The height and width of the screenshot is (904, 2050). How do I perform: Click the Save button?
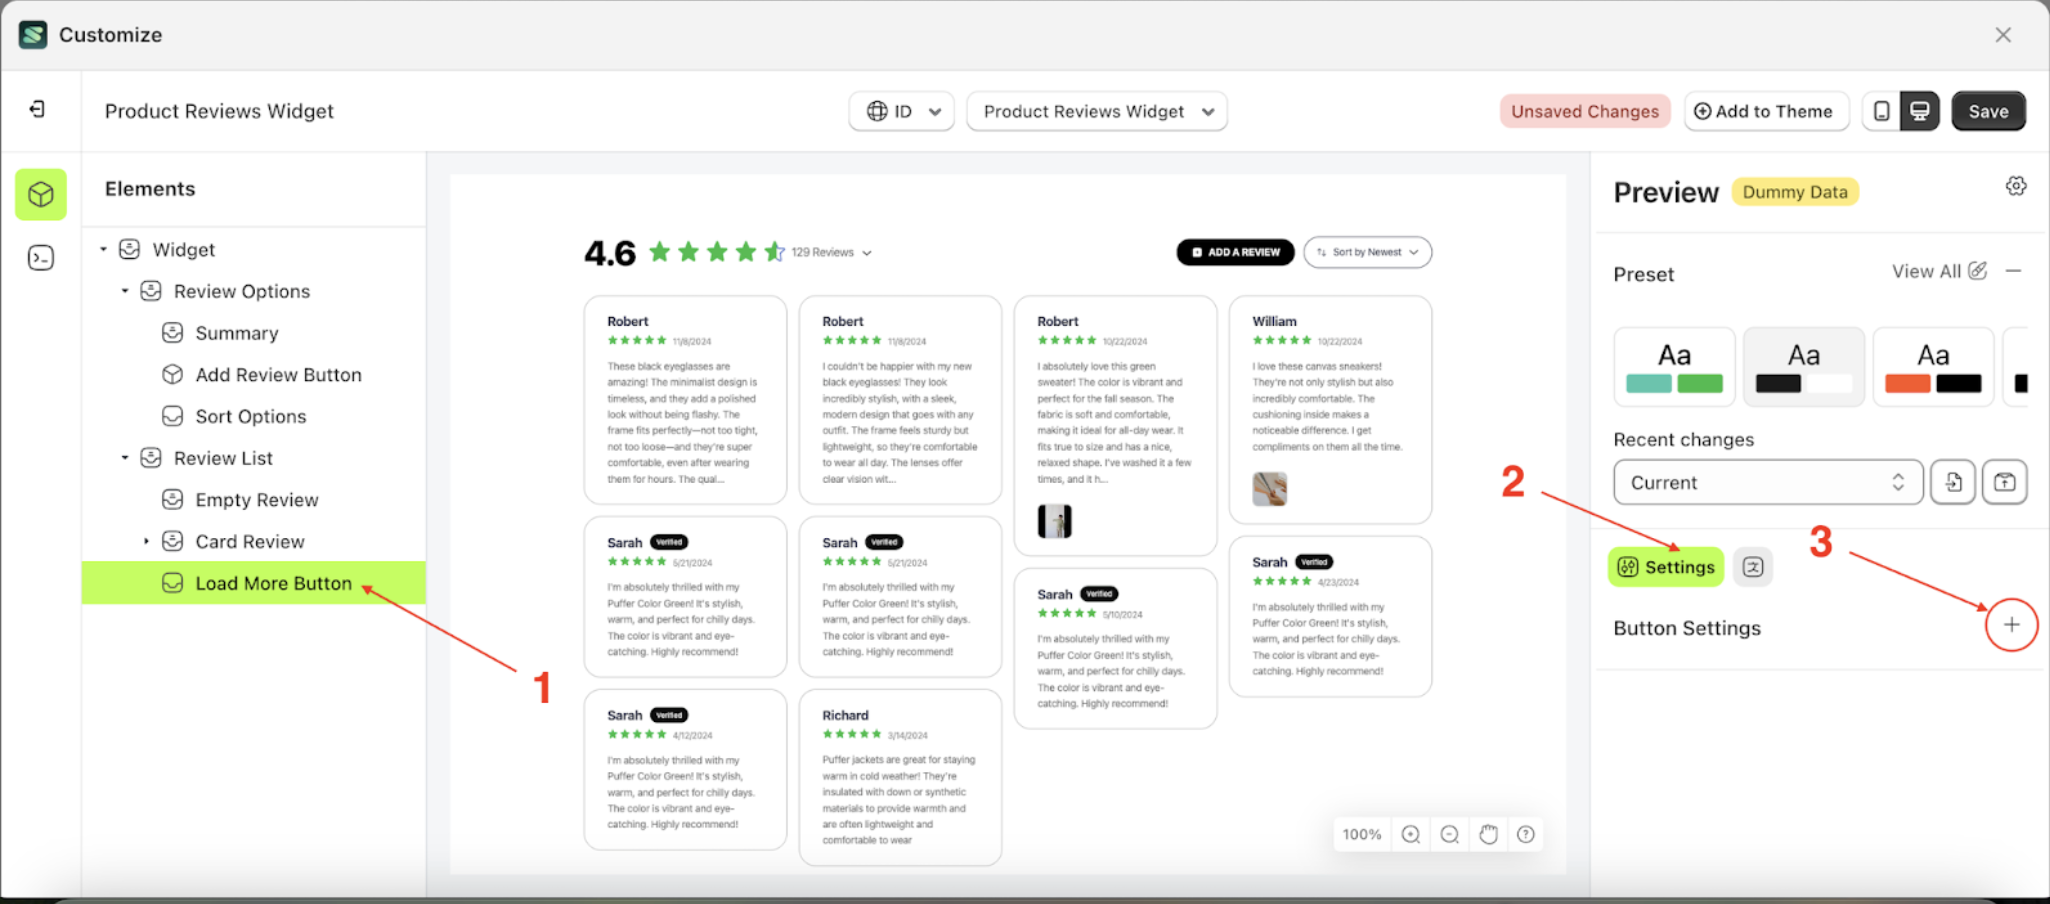[x=1988, y=111]
